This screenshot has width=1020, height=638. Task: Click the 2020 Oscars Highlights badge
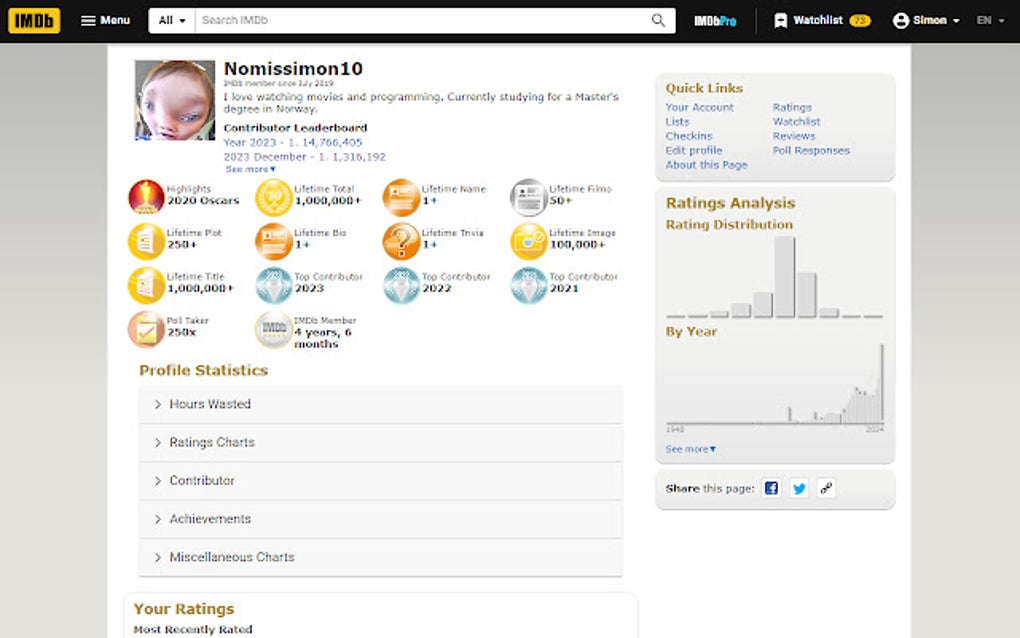[x=145, y=197]
